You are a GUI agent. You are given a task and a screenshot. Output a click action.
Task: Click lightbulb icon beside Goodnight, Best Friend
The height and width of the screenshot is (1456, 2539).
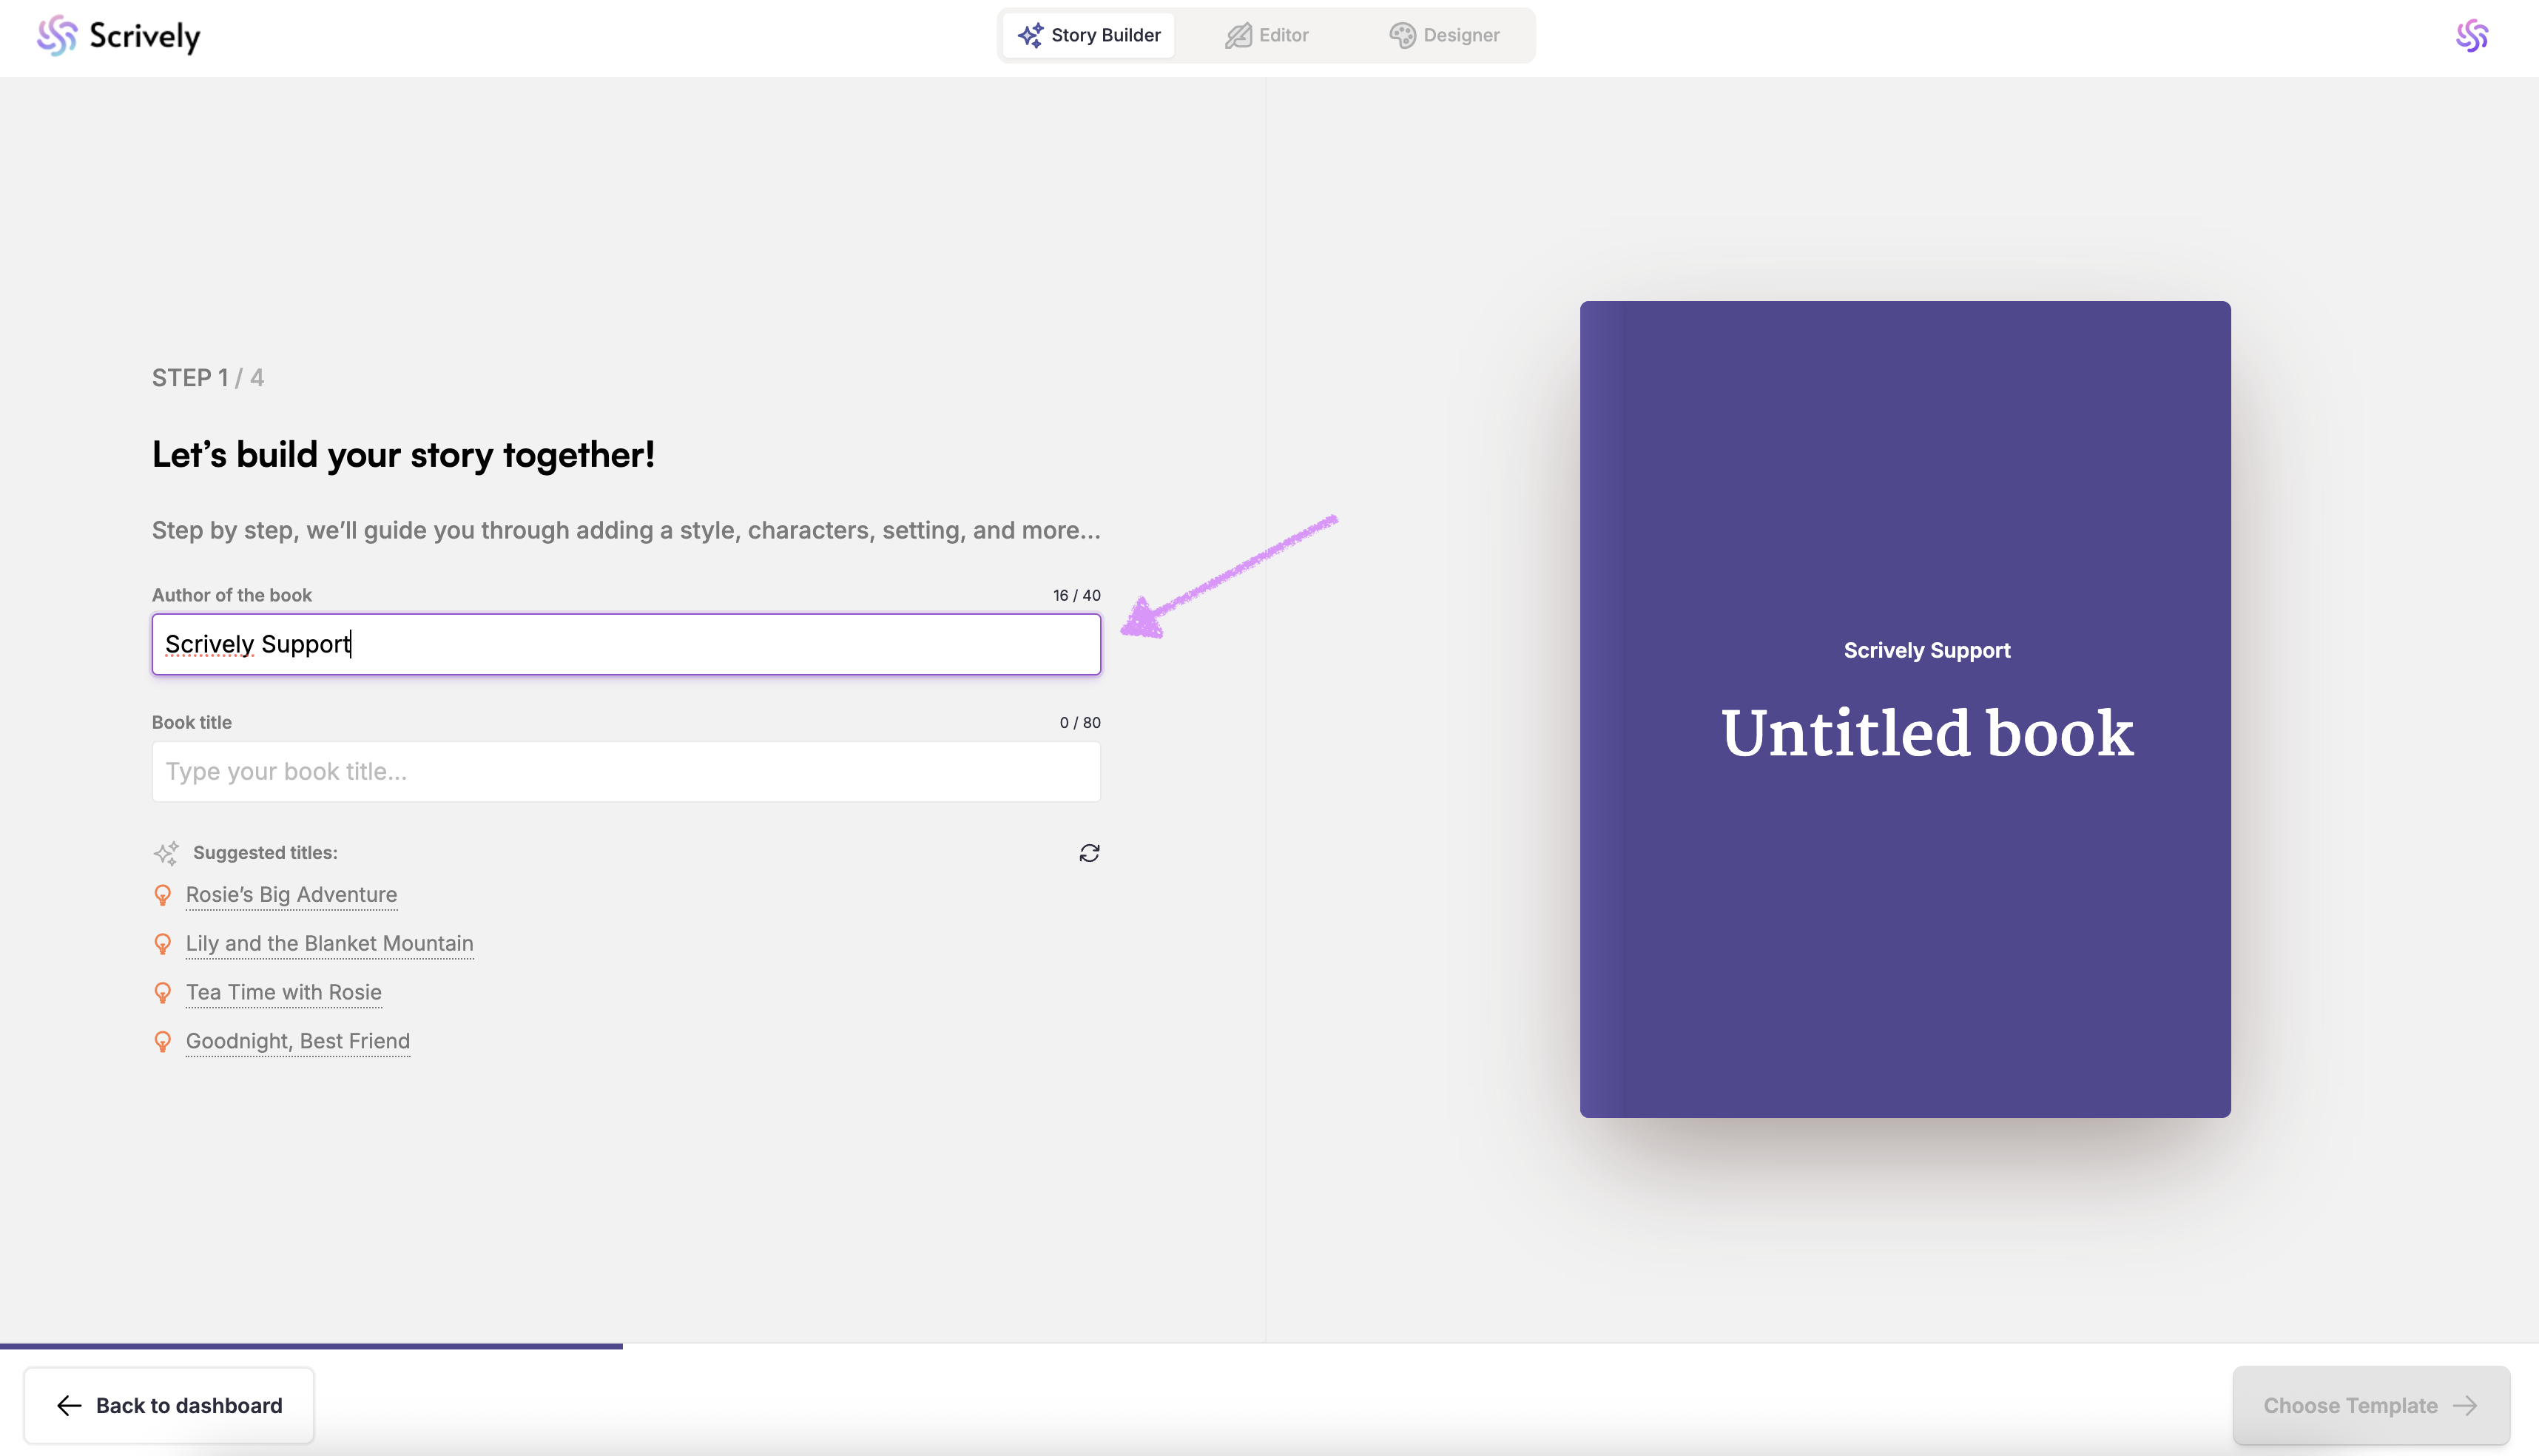(163, 1042)
